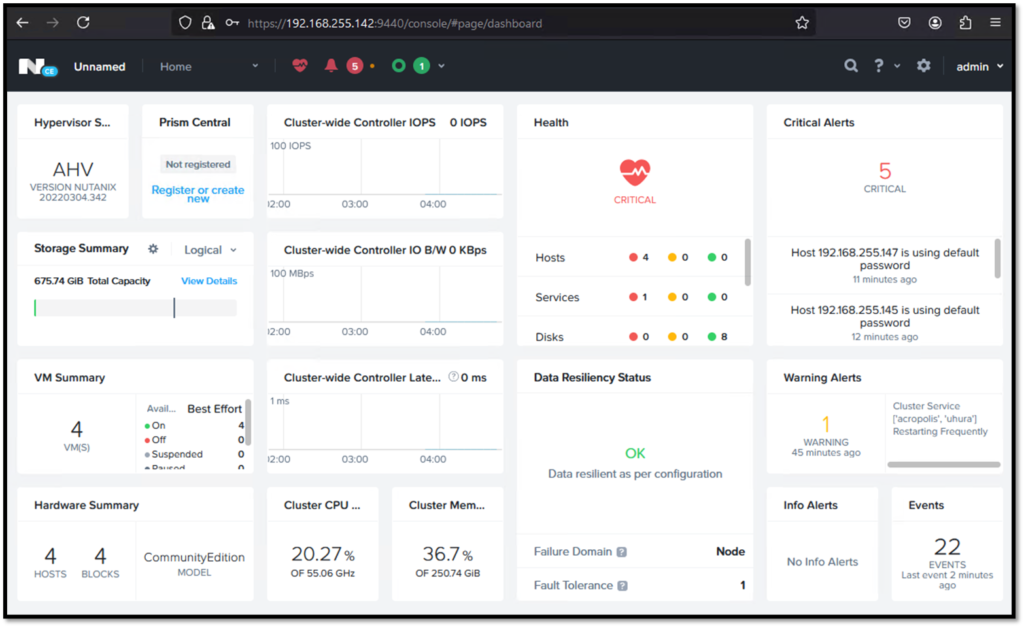1024x627 pixels.
Task: Click the Critical Alerts vertical scrollbar
Action: [x=997, y=258]
